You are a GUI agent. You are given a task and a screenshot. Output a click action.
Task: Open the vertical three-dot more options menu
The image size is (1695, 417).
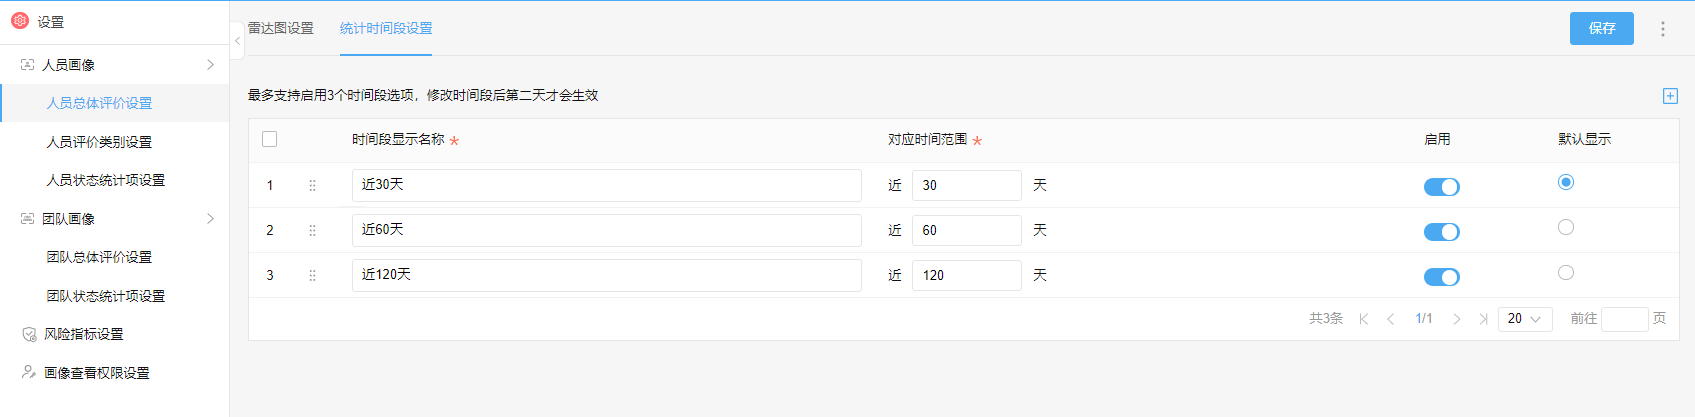[x=1663, y=29]
